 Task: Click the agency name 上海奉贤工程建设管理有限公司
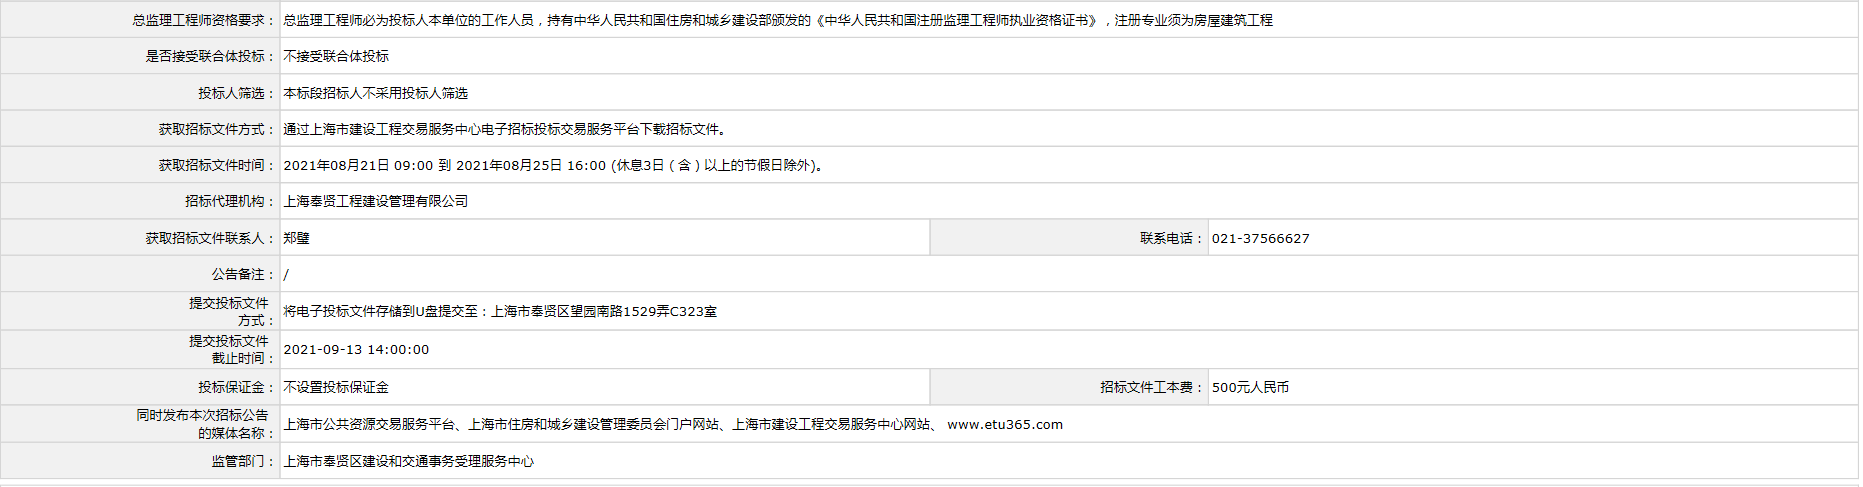point(375,202)
